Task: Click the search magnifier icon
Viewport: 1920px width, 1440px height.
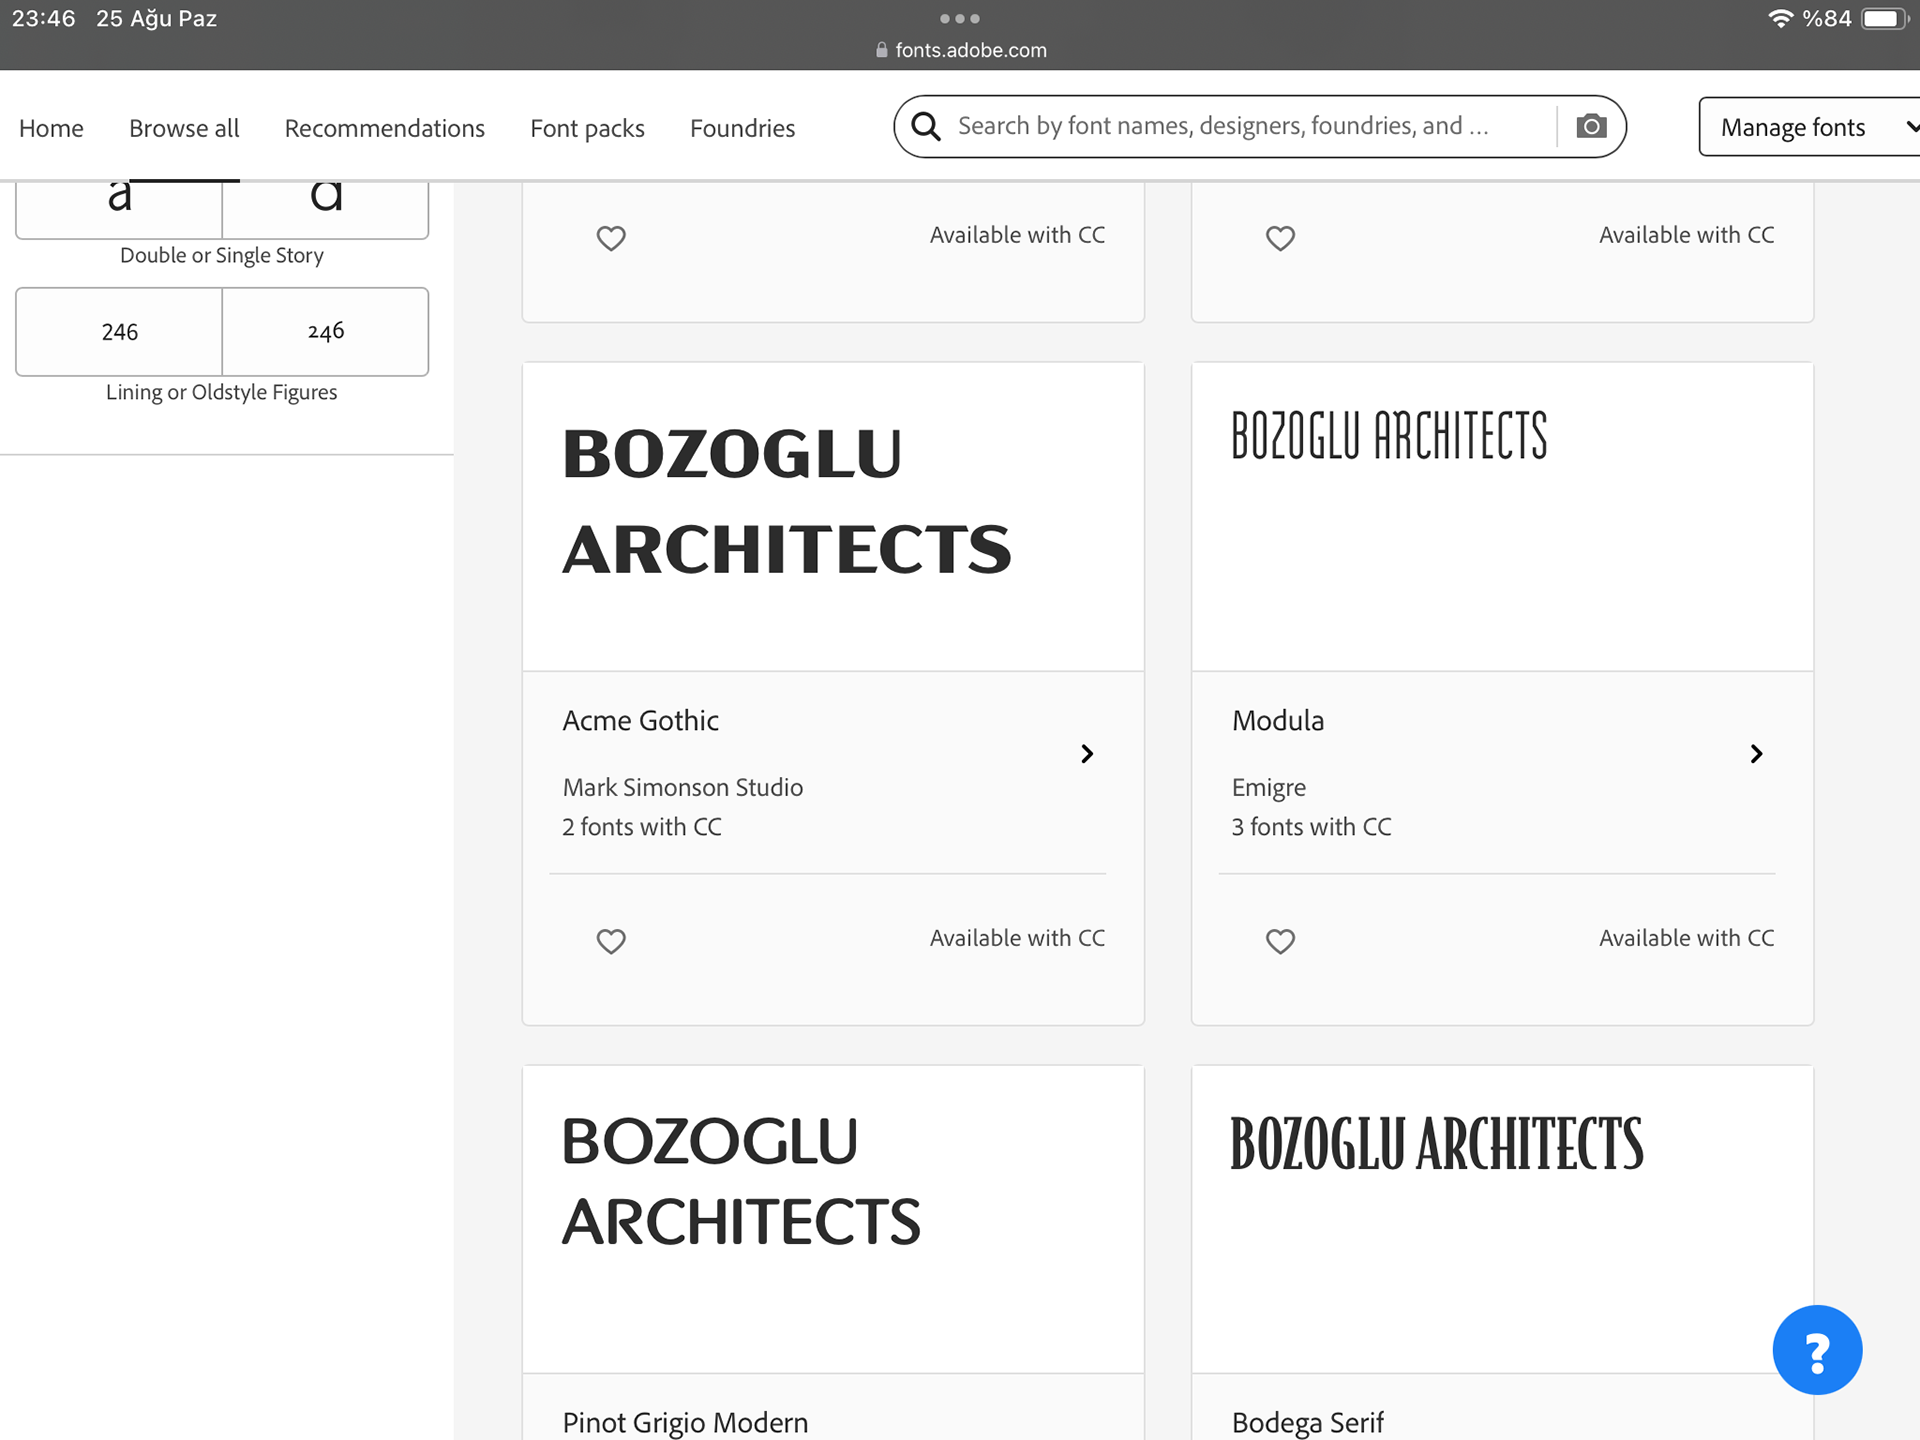Action: [x=926, y=127]
